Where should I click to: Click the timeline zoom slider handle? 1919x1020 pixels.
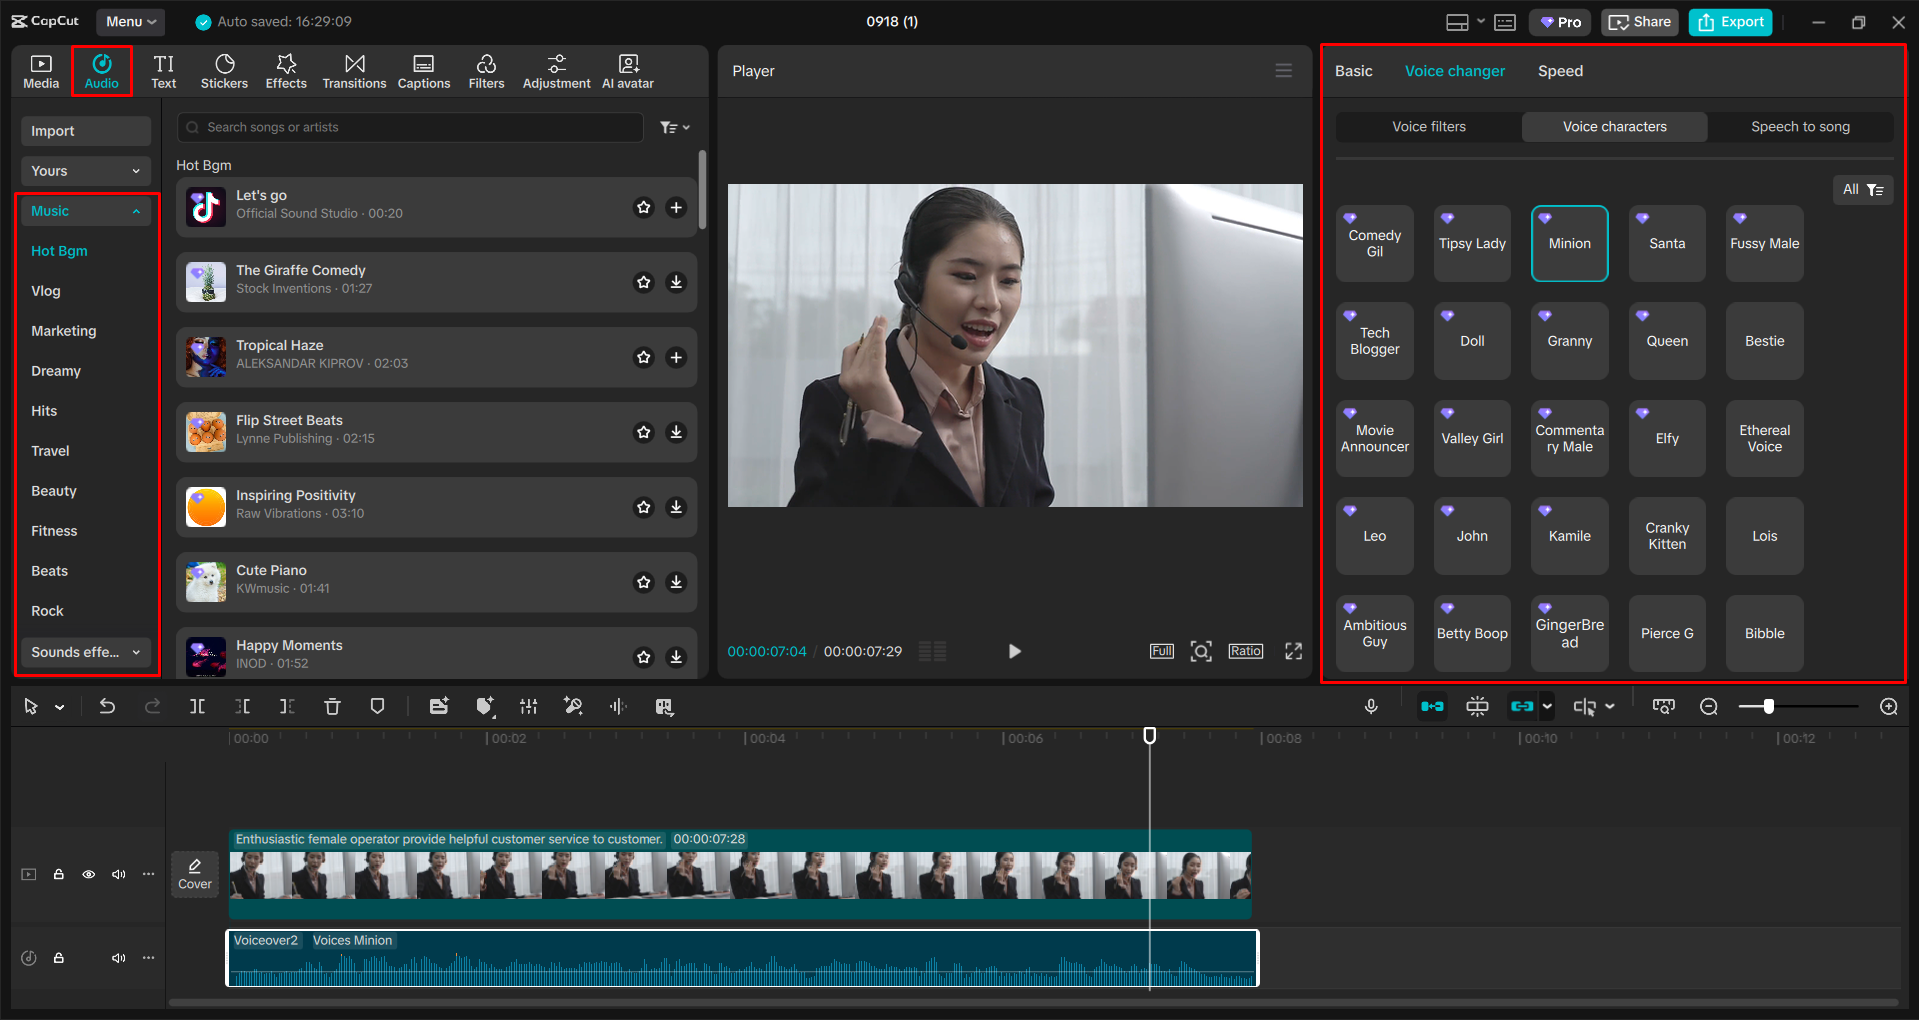[x=1768, y=707]
